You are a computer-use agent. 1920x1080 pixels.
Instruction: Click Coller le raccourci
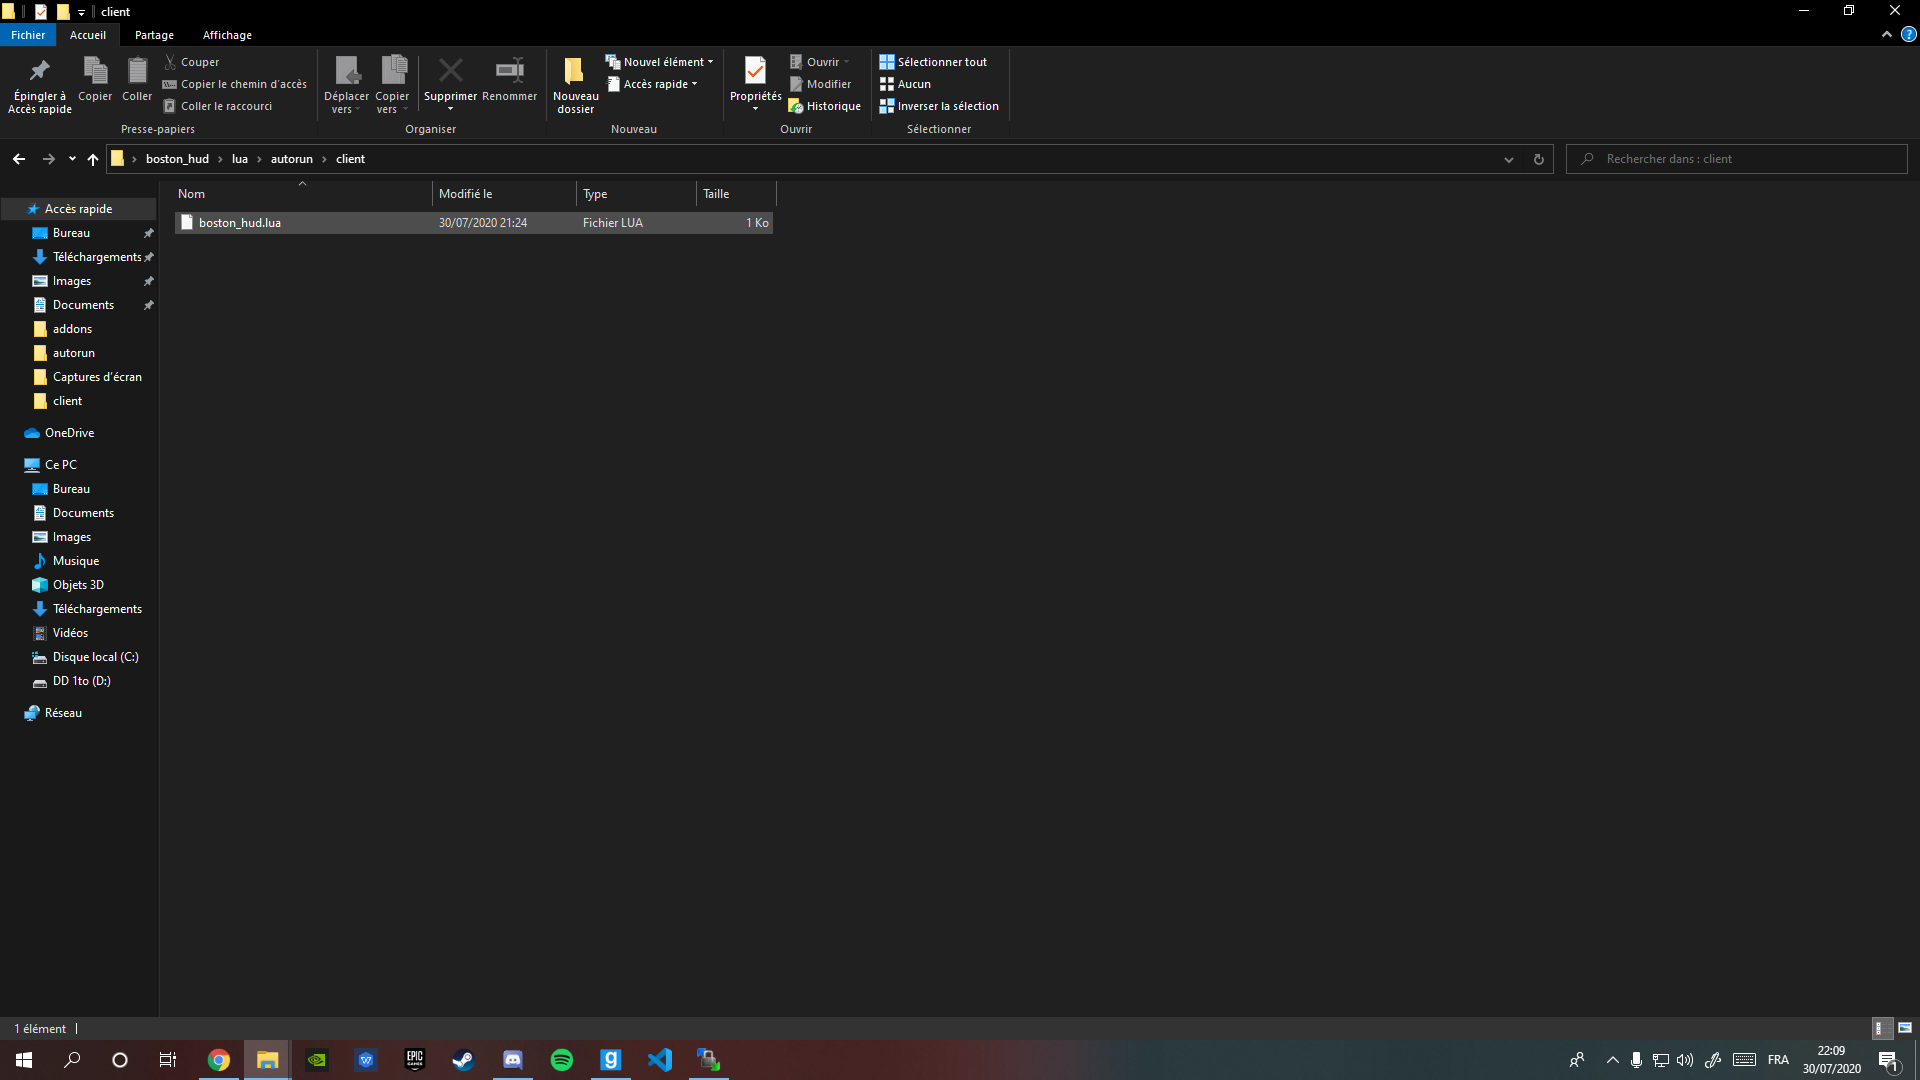pos(217,106)
